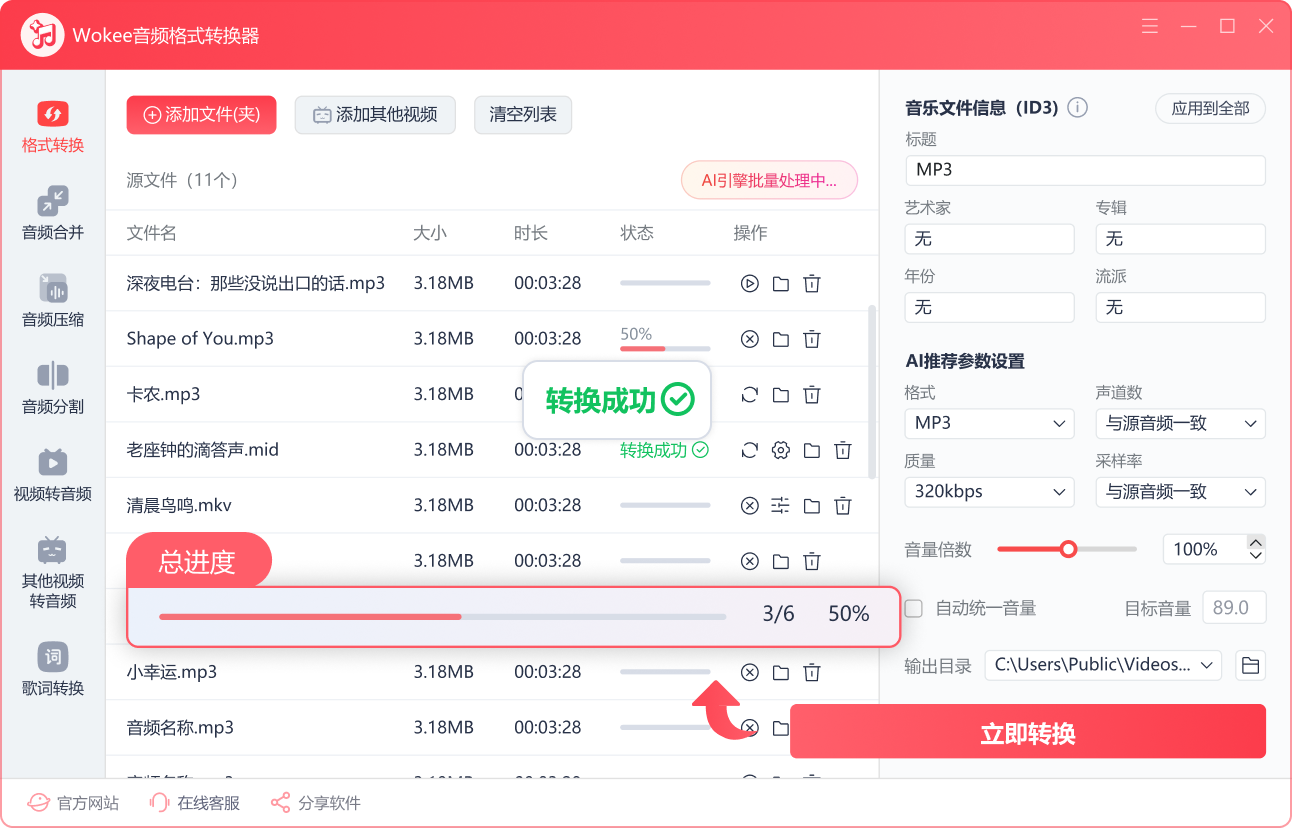Click the 标题 input showing MP3
The width and height of the screenshot is (1292, 828).
[1085, 170]
